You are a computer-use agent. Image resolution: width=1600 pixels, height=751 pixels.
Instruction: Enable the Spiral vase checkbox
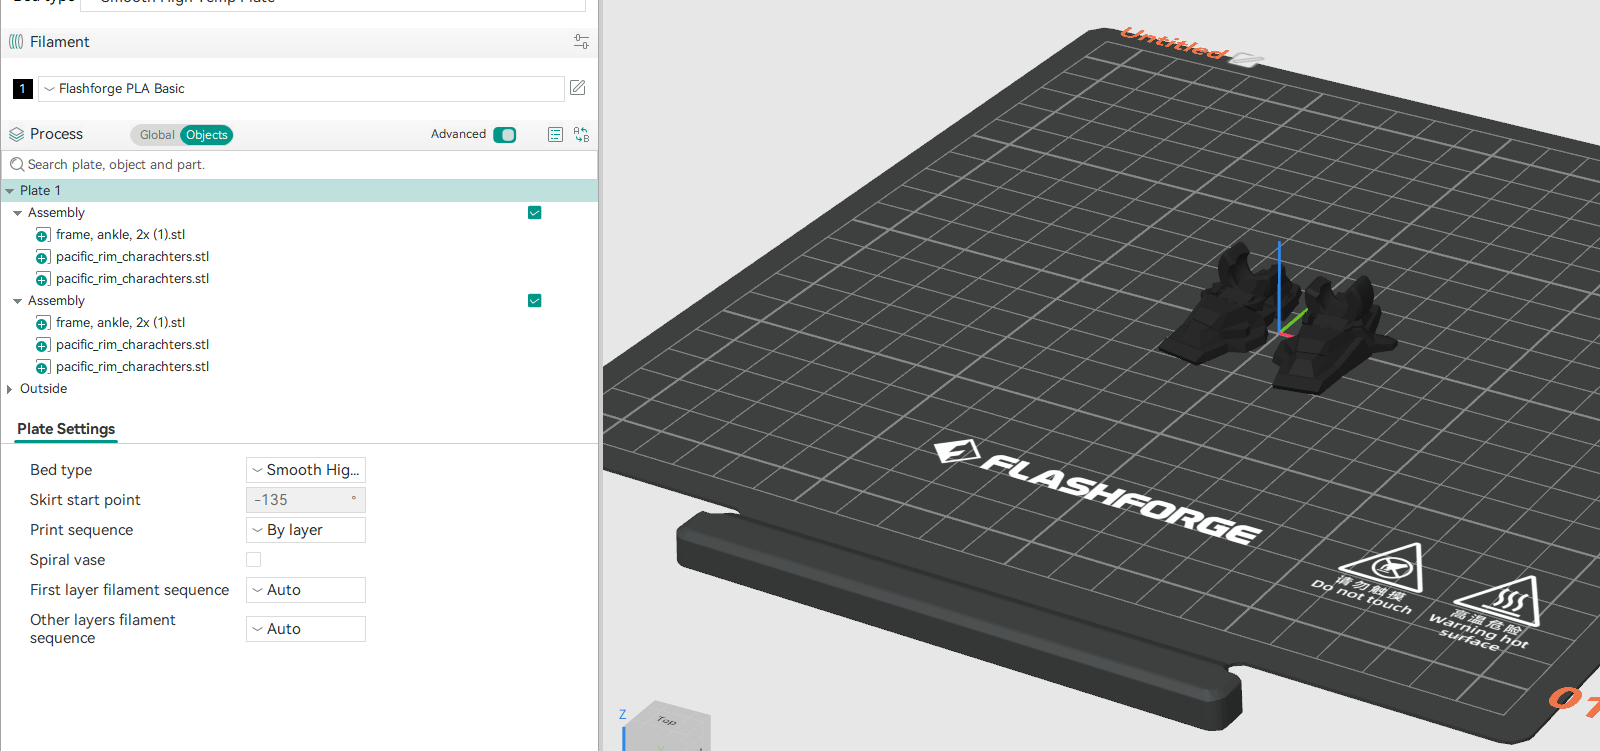click(x=254, y=560)
